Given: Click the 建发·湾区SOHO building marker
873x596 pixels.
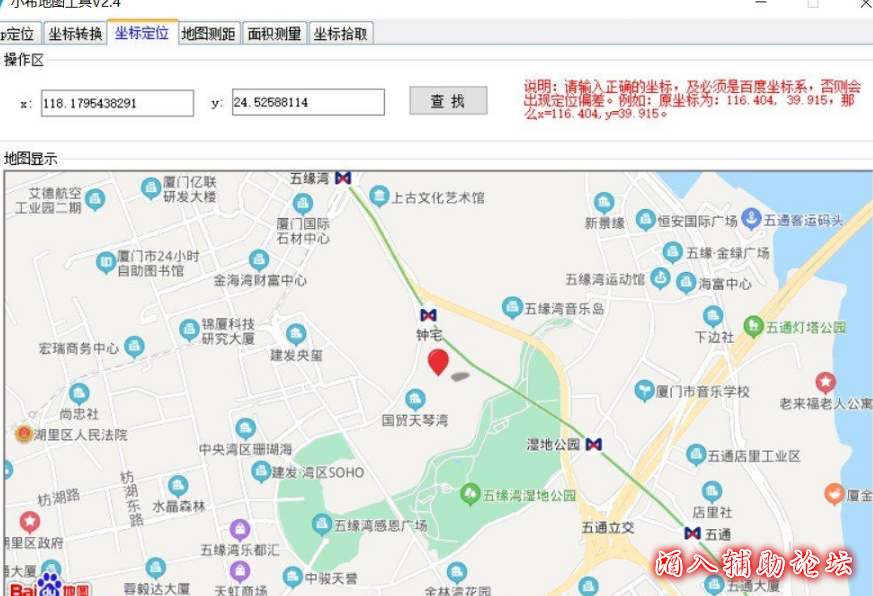Looking at the screenshot, I should [x=261, y=472].
